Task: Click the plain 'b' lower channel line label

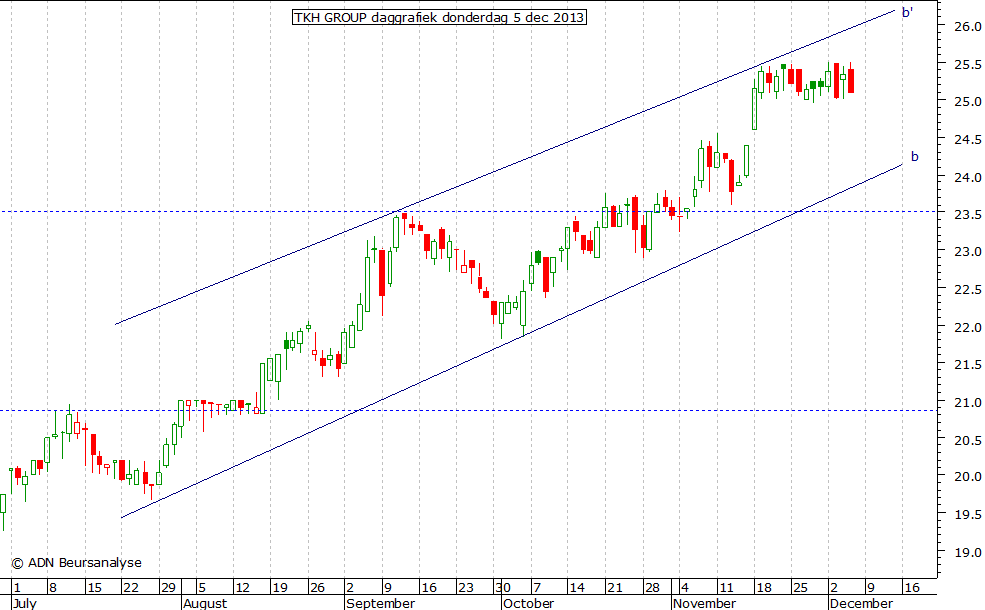Action: coord(915,156)
